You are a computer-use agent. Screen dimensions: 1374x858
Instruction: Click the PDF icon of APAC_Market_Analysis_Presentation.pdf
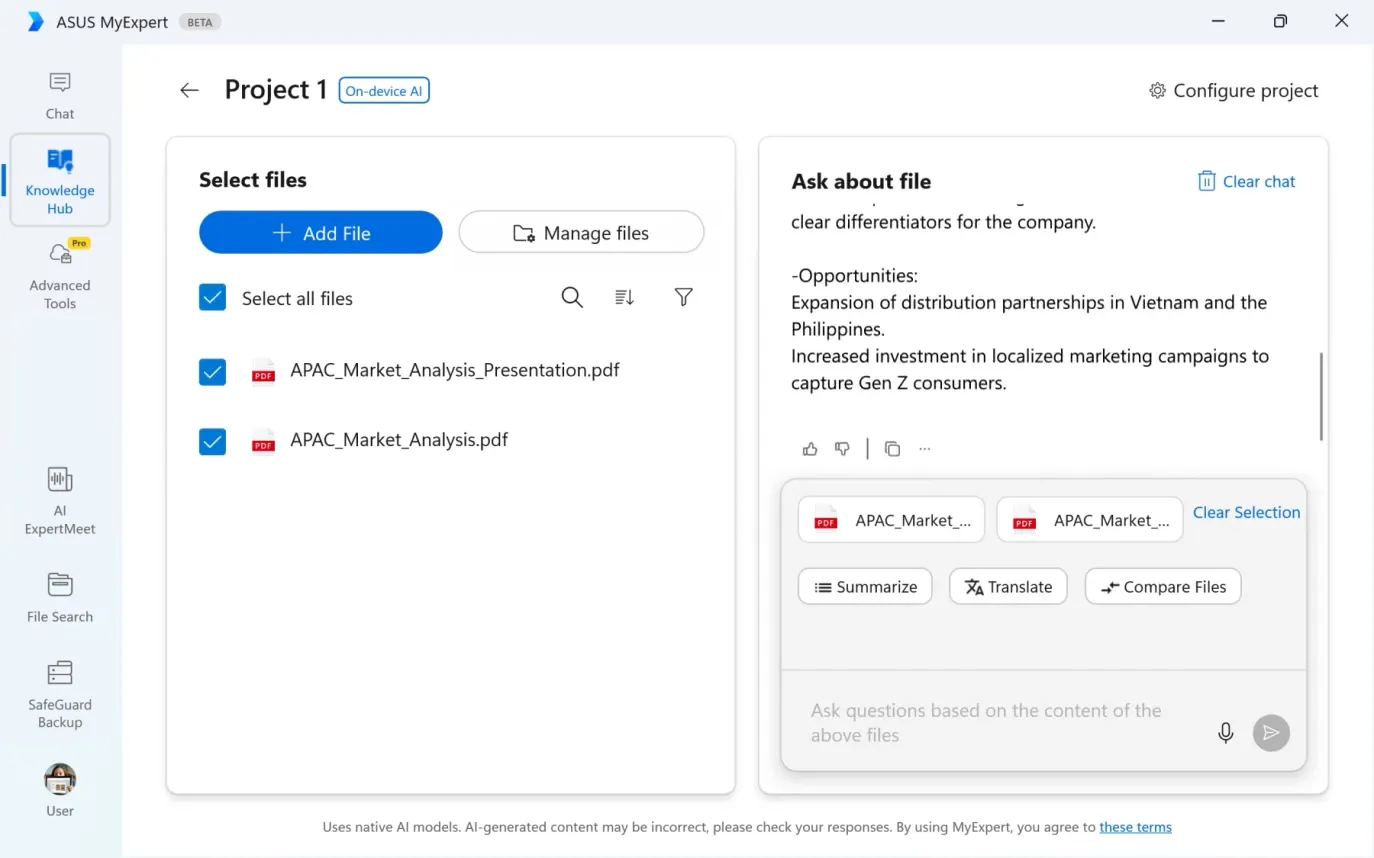click(263, 372)
